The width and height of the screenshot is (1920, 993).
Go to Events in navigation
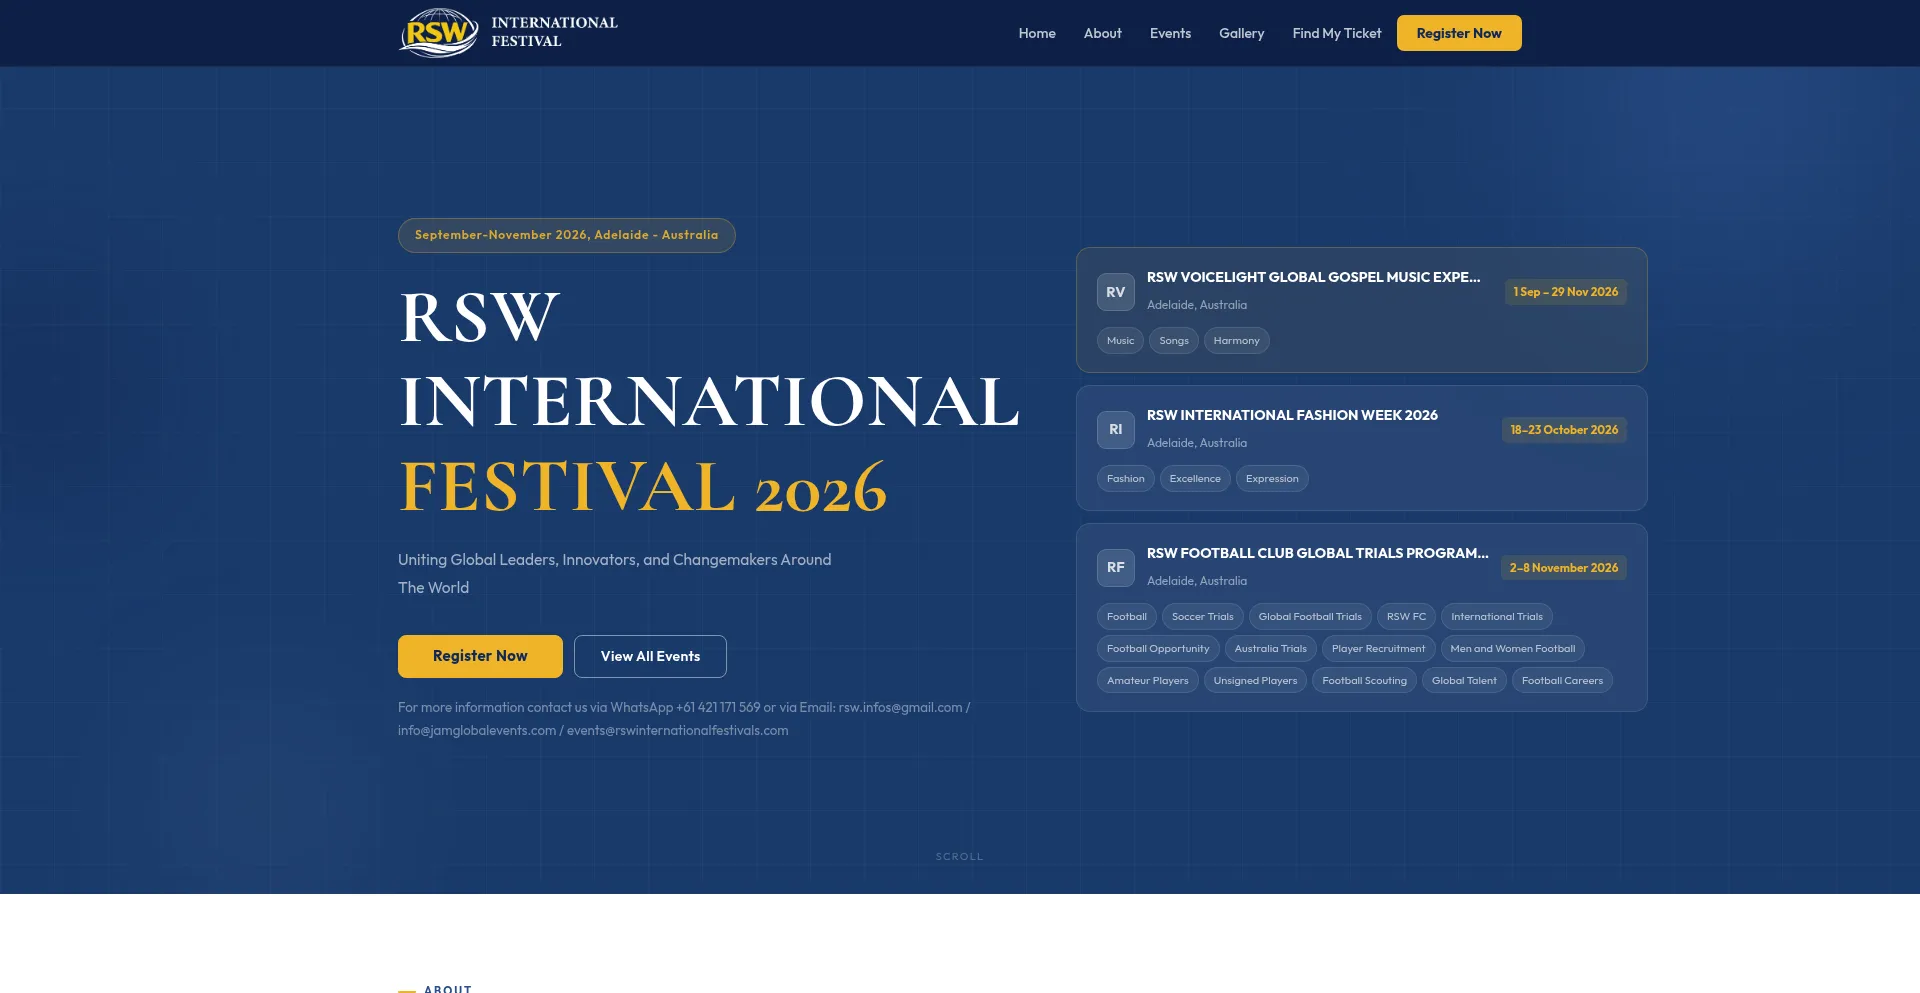tap(1170, 33)
